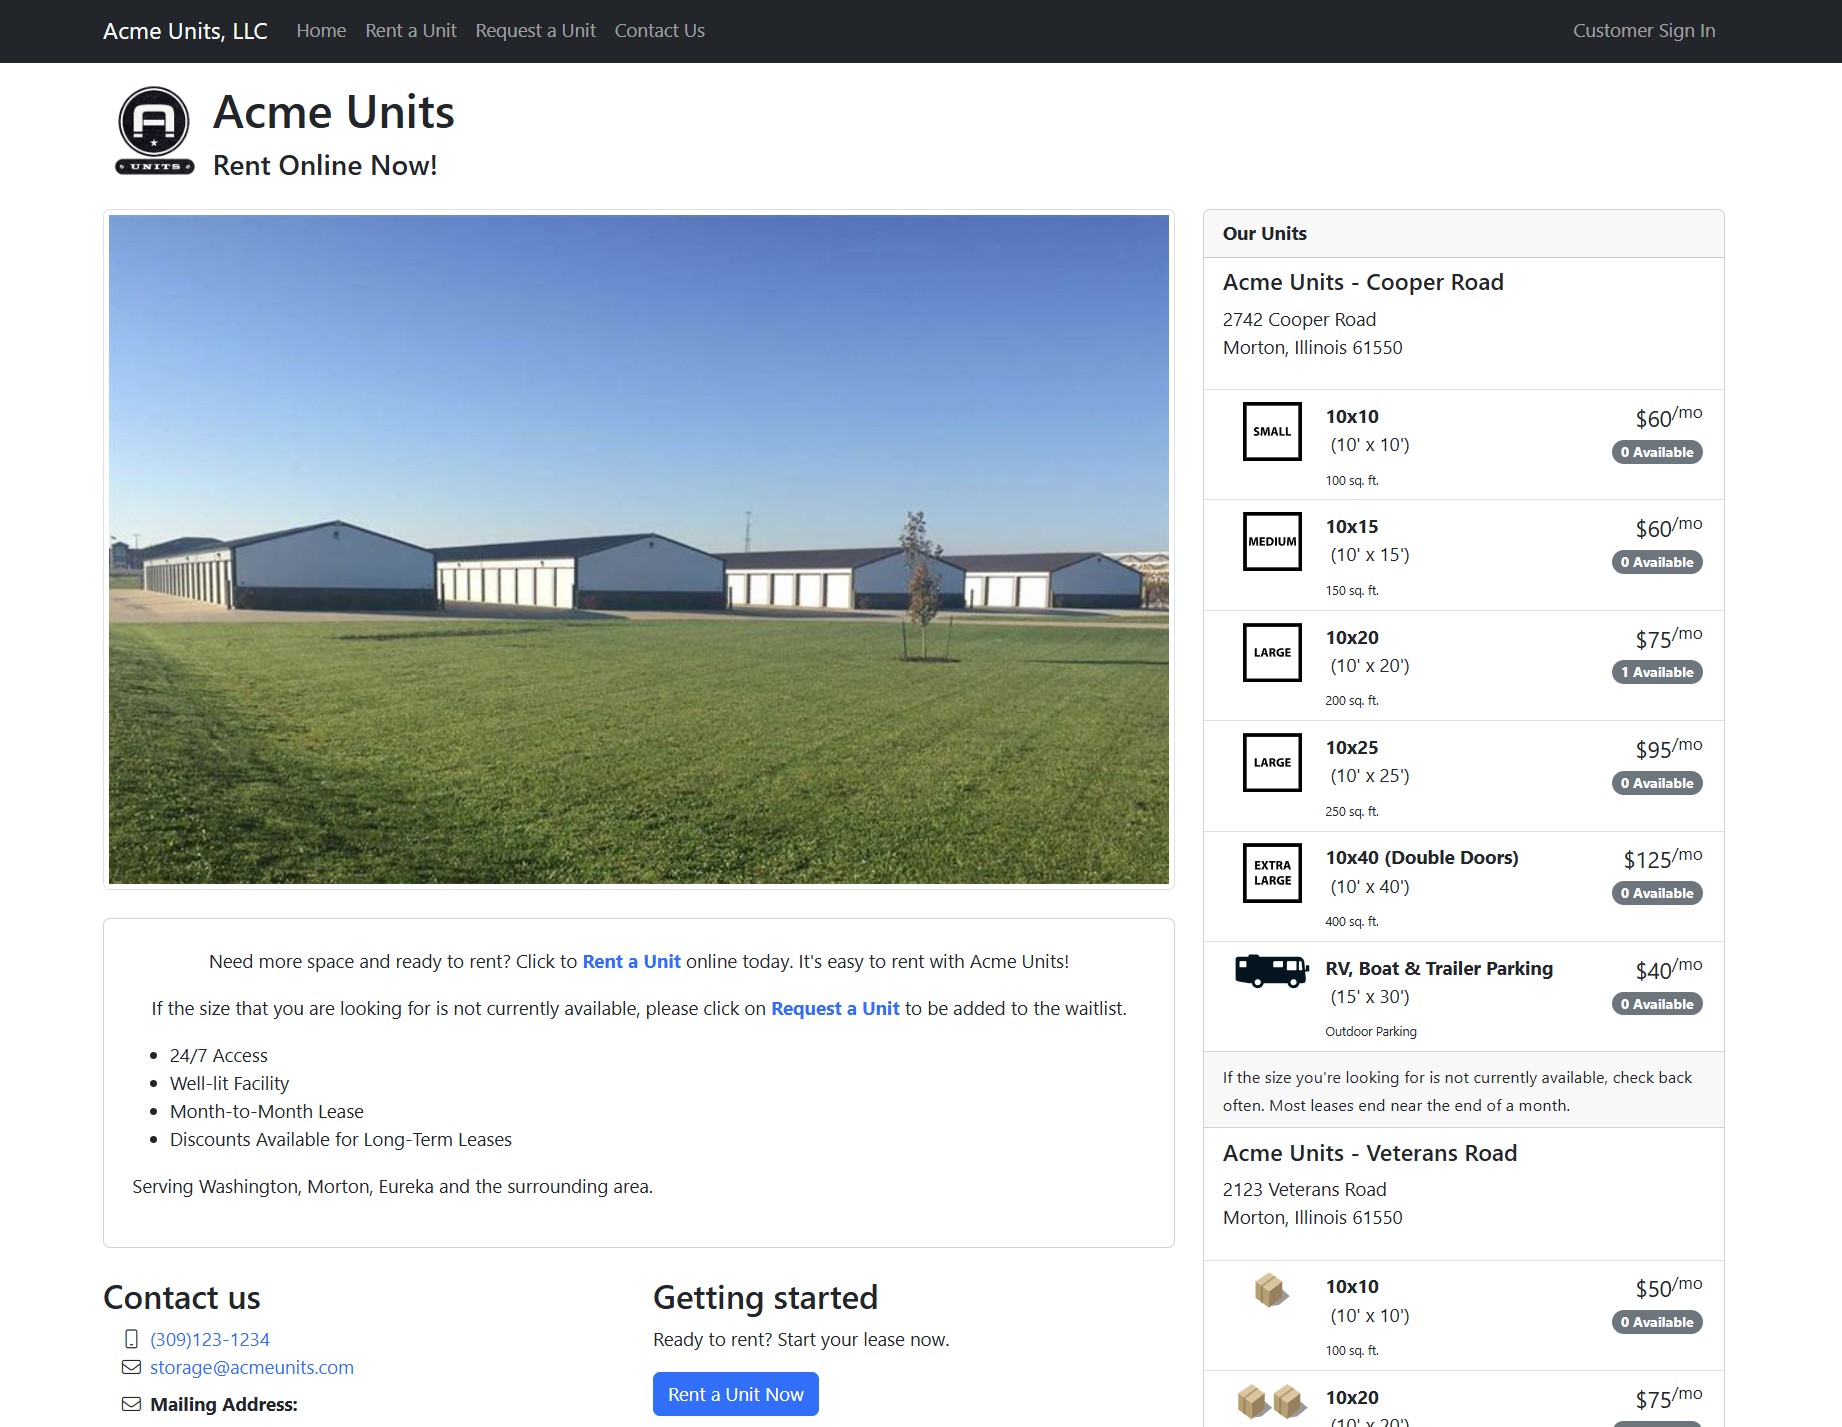Click the $40/mo price
This screenshot has height=1427, width=1842.
pos(1669,968)
